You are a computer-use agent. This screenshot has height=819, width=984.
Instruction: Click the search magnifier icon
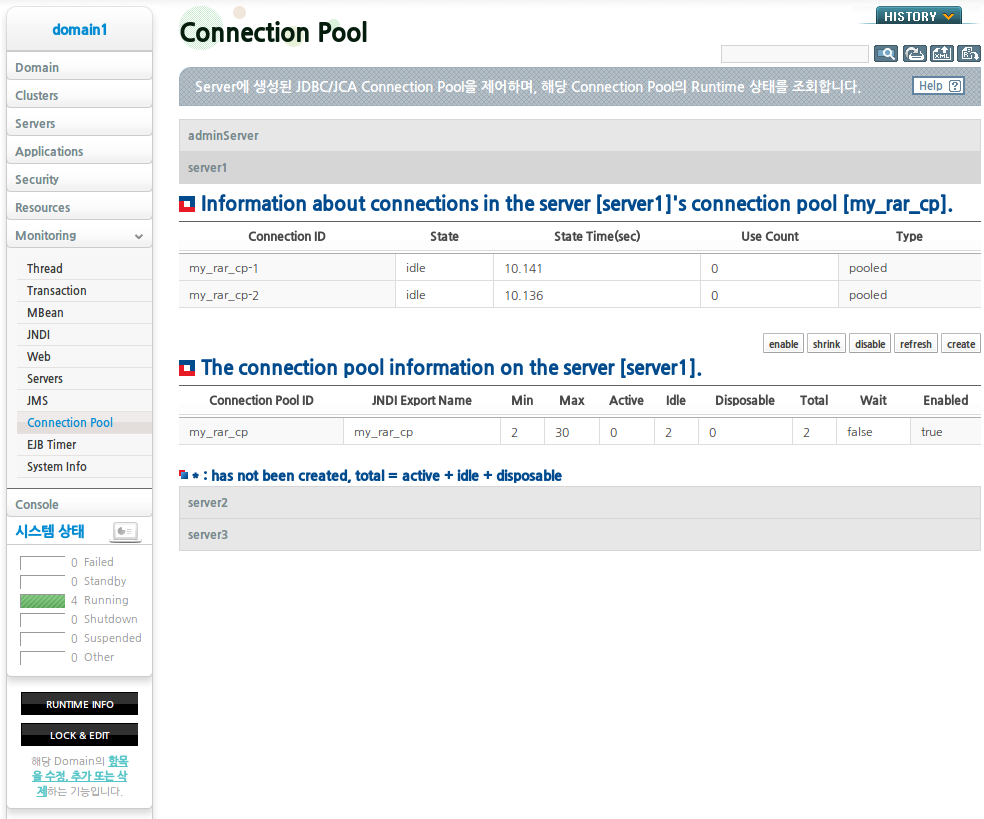pos(885,54)
